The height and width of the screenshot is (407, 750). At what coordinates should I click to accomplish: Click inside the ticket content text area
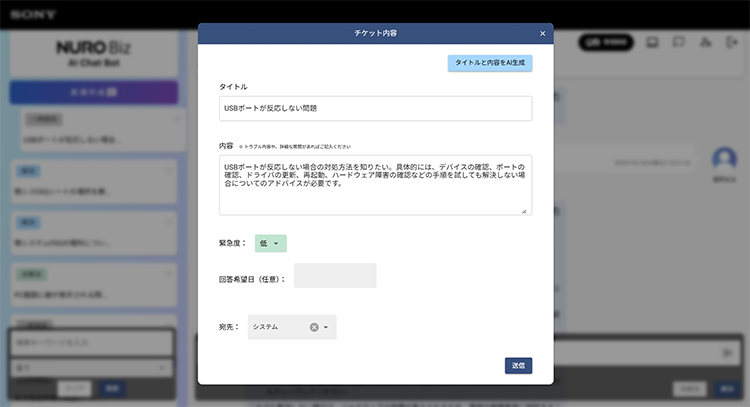pos(375,185)
